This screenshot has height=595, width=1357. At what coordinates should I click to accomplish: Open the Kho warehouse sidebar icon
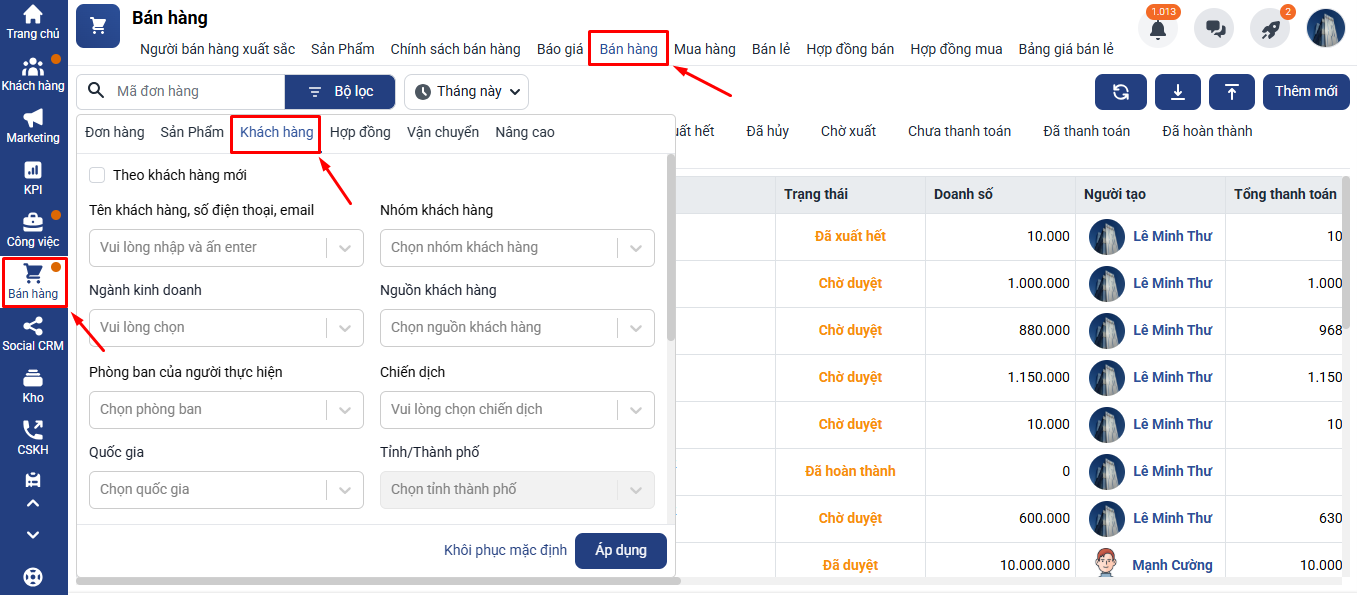[x=33, y=378]
